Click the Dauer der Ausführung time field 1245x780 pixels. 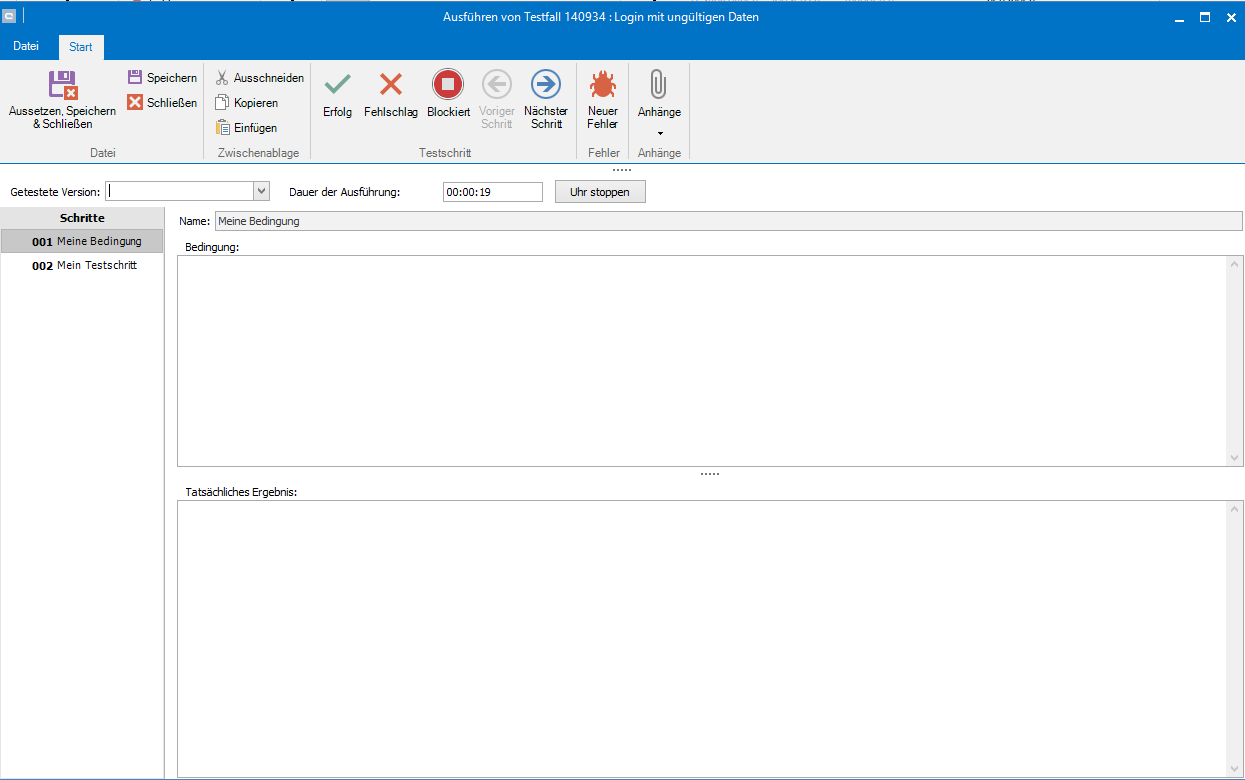click(x=492, y=192)
